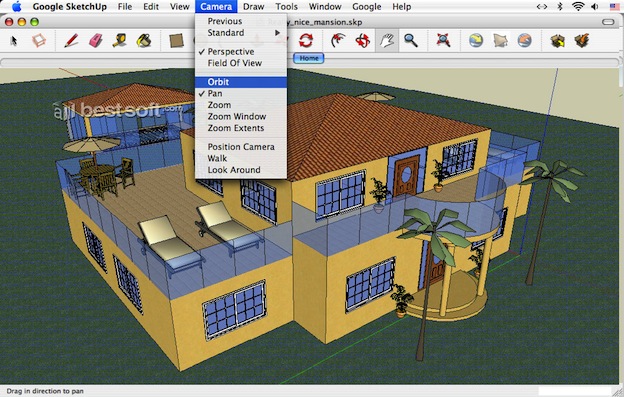Open the Window menu

[x=325, y=7]
